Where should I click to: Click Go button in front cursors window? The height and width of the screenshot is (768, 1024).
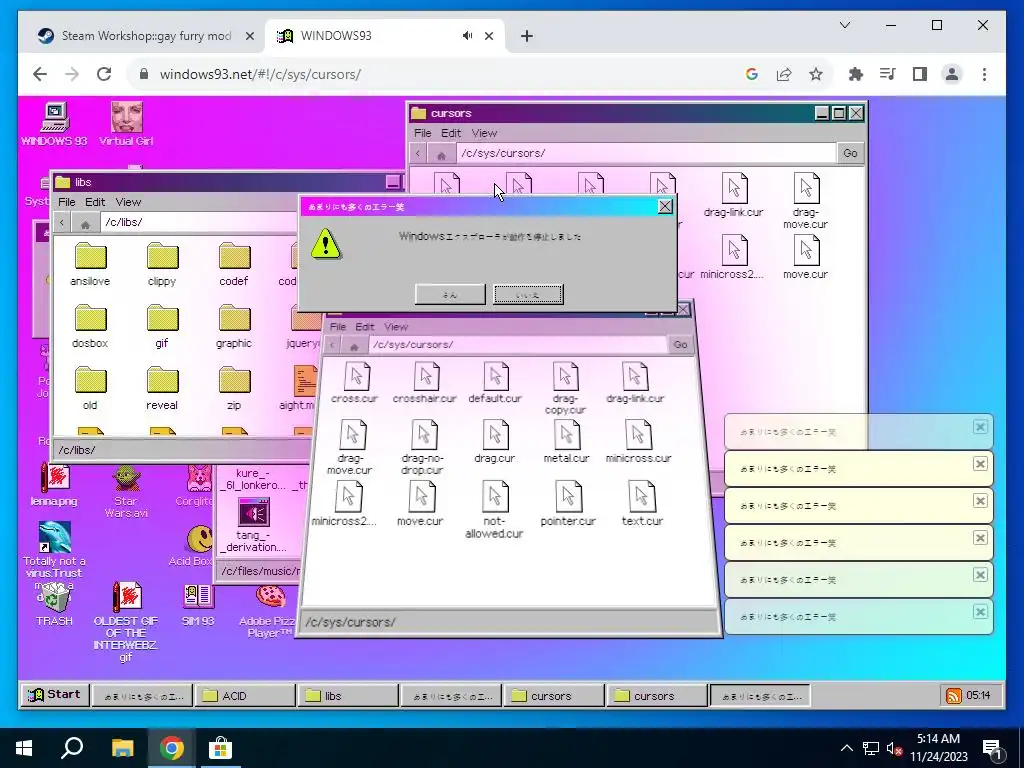[x=680, y=344]
